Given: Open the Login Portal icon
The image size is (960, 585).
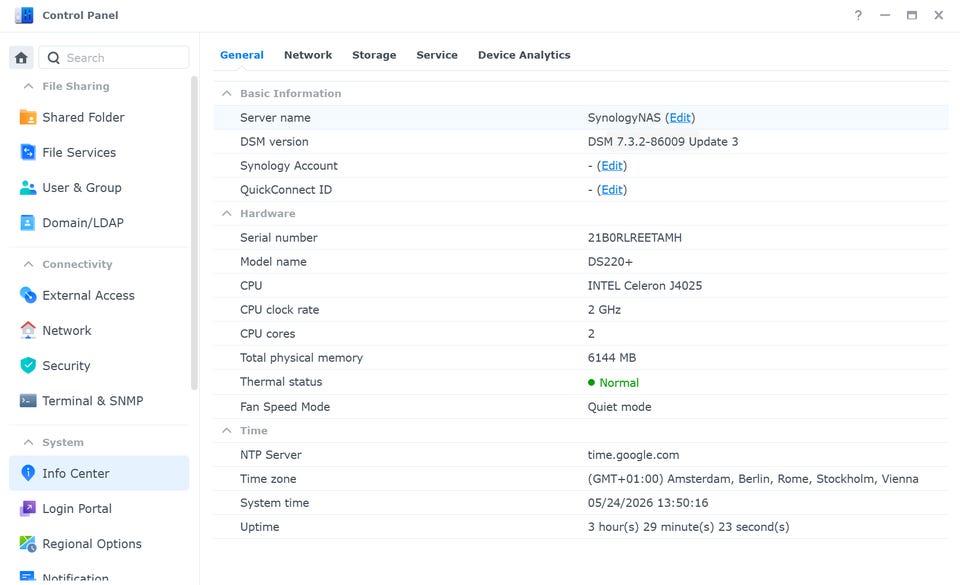Looking at the screenshot, I should click(x=28, y=508).
